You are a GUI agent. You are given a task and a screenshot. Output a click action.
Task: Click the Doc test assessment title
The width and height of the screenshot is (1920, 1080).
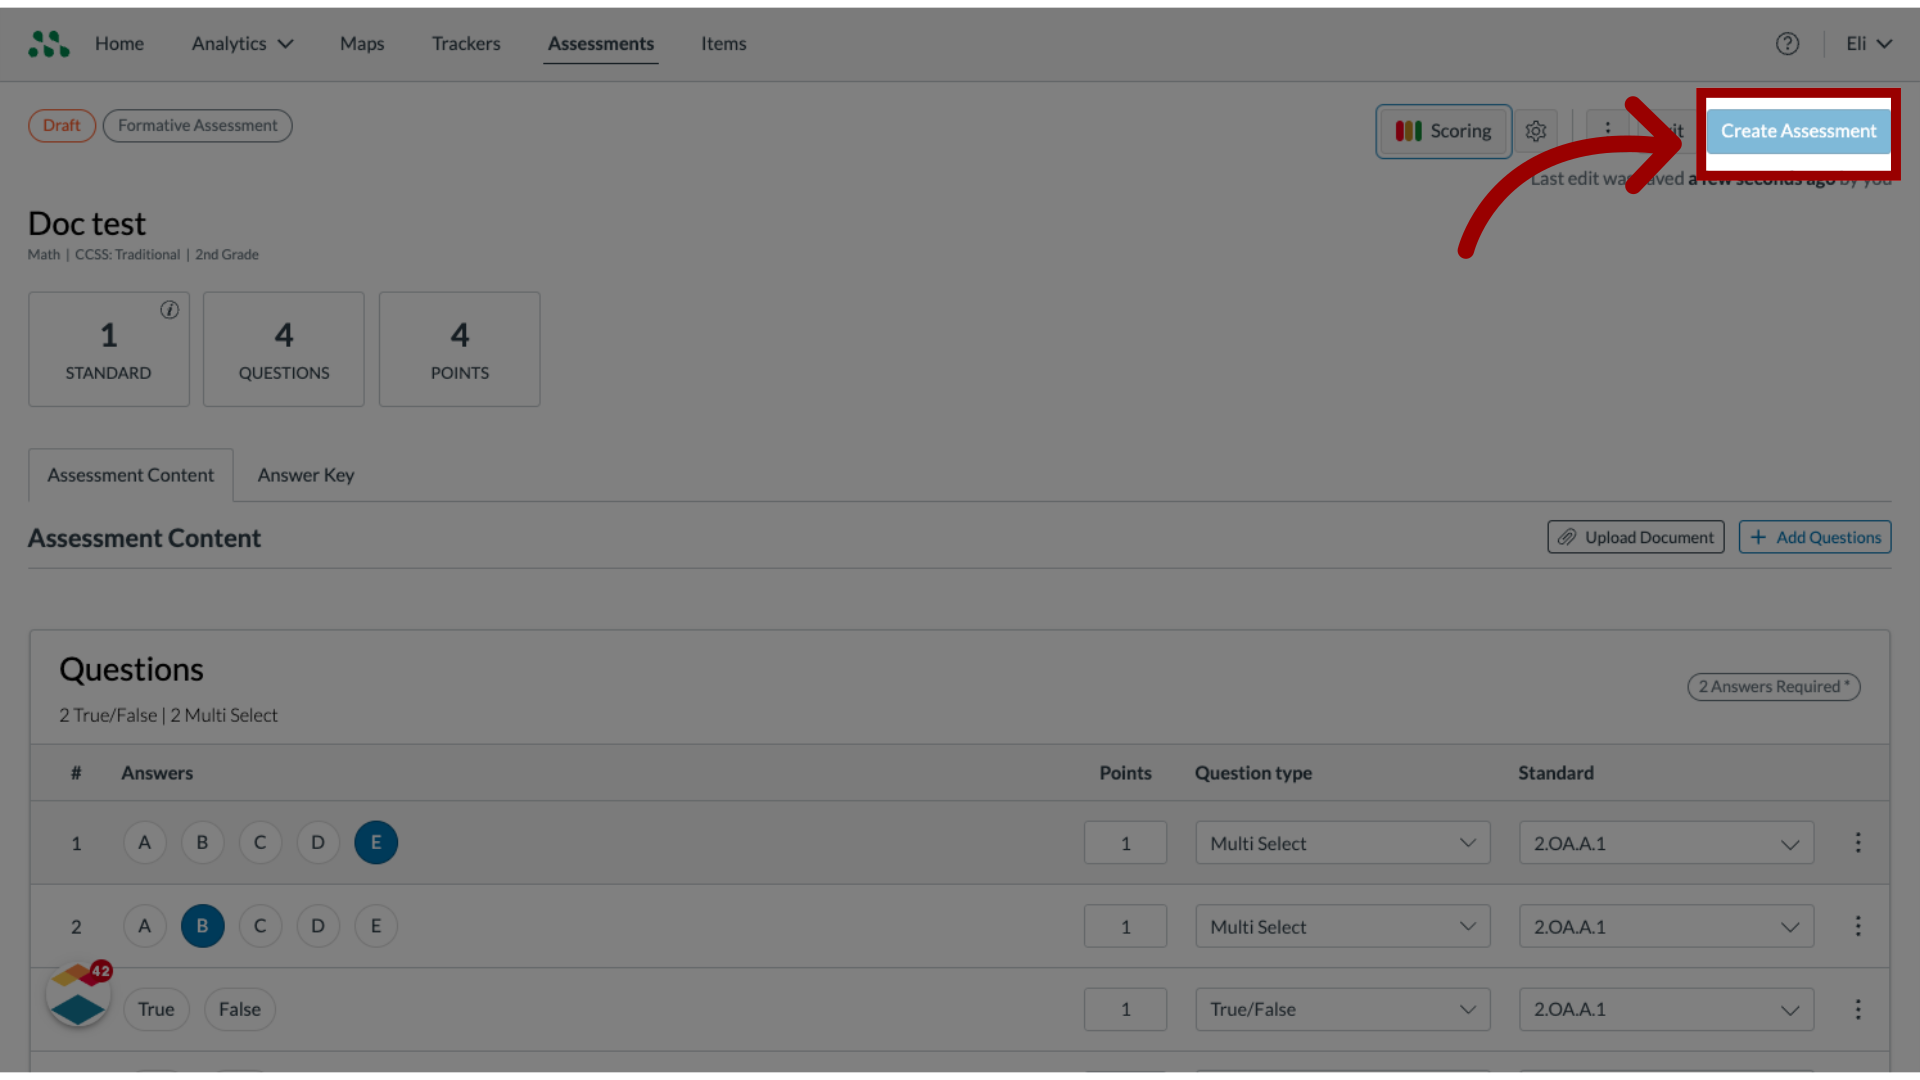coord(87,224)
